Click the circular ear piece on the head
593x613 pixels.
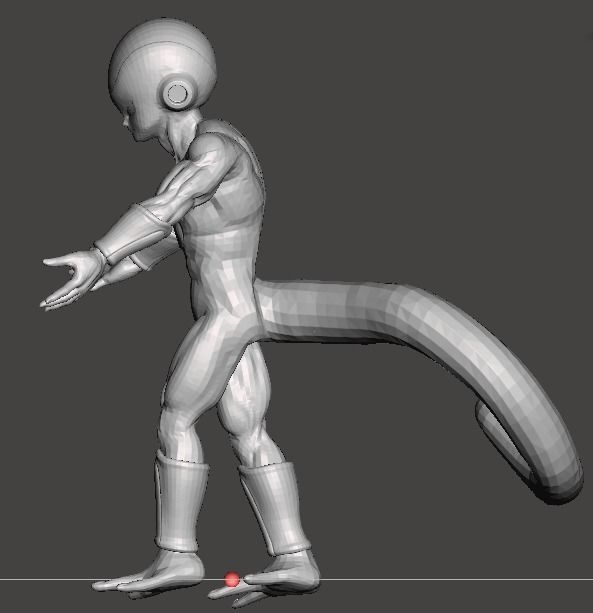(x=179, y=93)
